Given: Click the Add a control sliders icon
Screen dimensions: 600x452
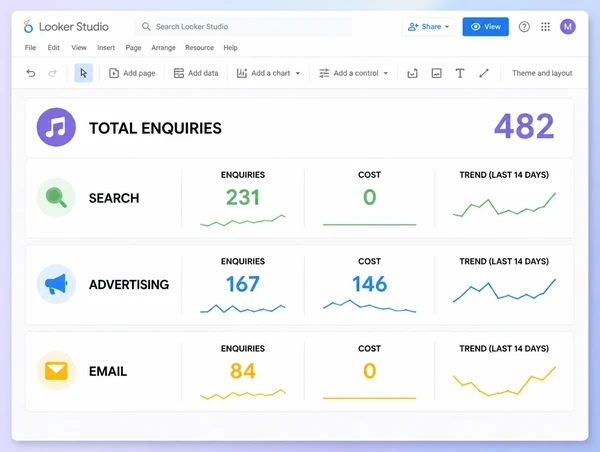Looking at the screenshot, I should (x=324, y=73).
